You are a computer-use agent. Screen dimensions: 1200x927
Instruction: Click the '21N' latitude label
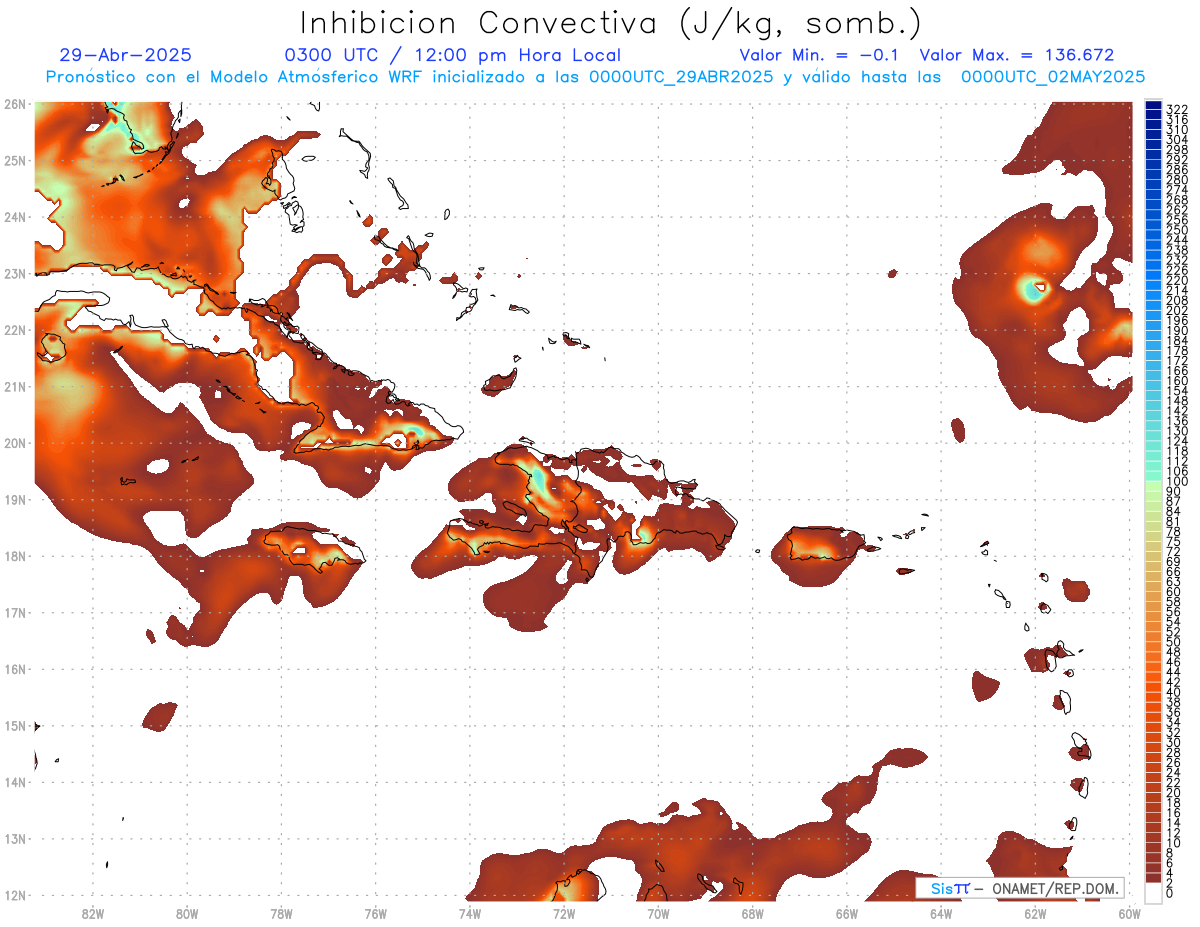[14, 386]
